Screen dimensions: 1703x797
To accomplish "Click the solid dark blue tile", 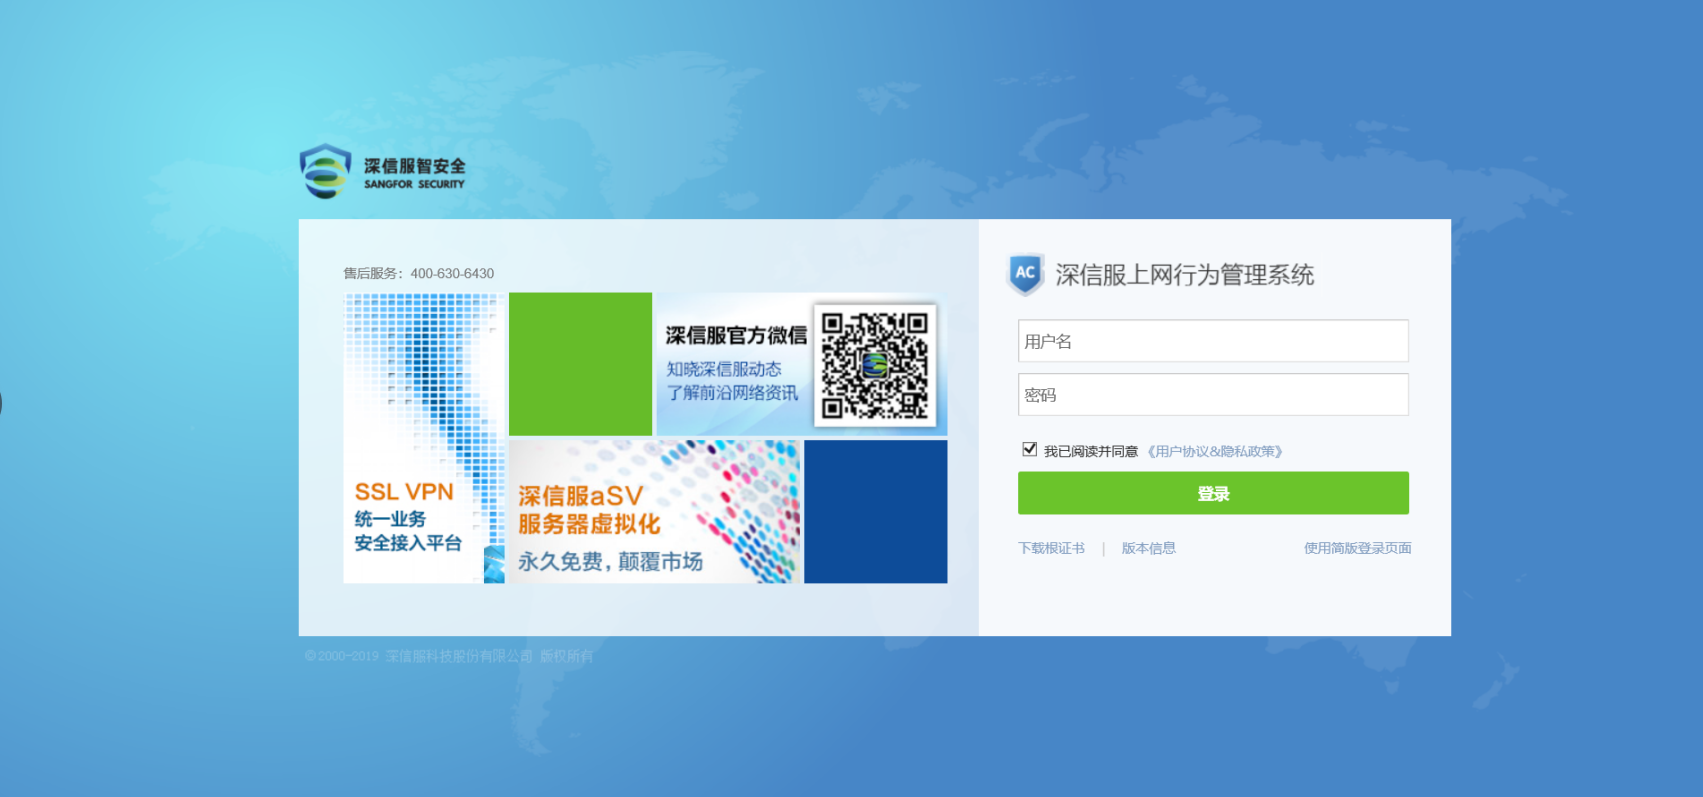I will [x=875, y=512].
